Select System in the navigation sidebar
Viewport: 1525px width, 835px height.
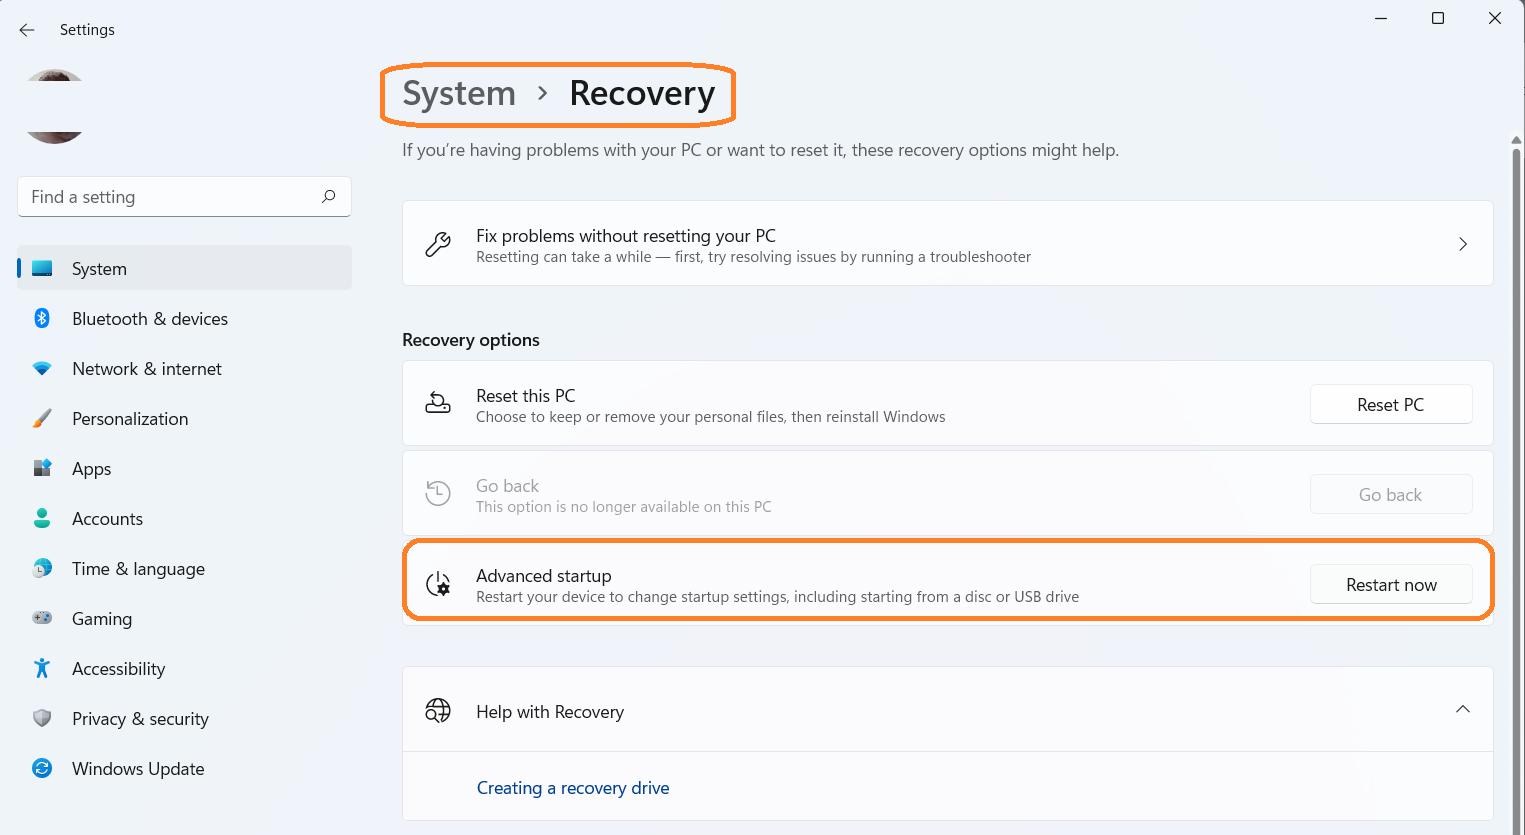(x=99, y=268)
